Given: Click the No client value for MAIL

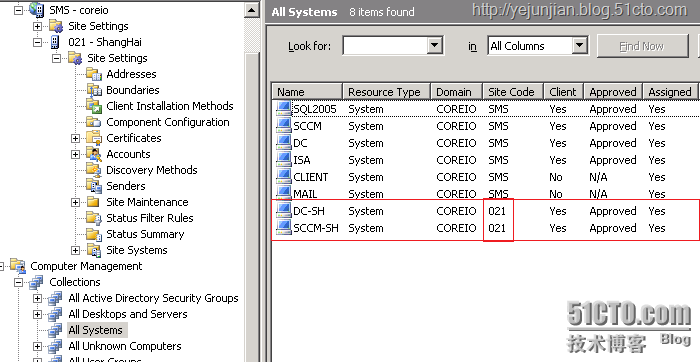Looking at the screenshot, I should pos(556,194).
